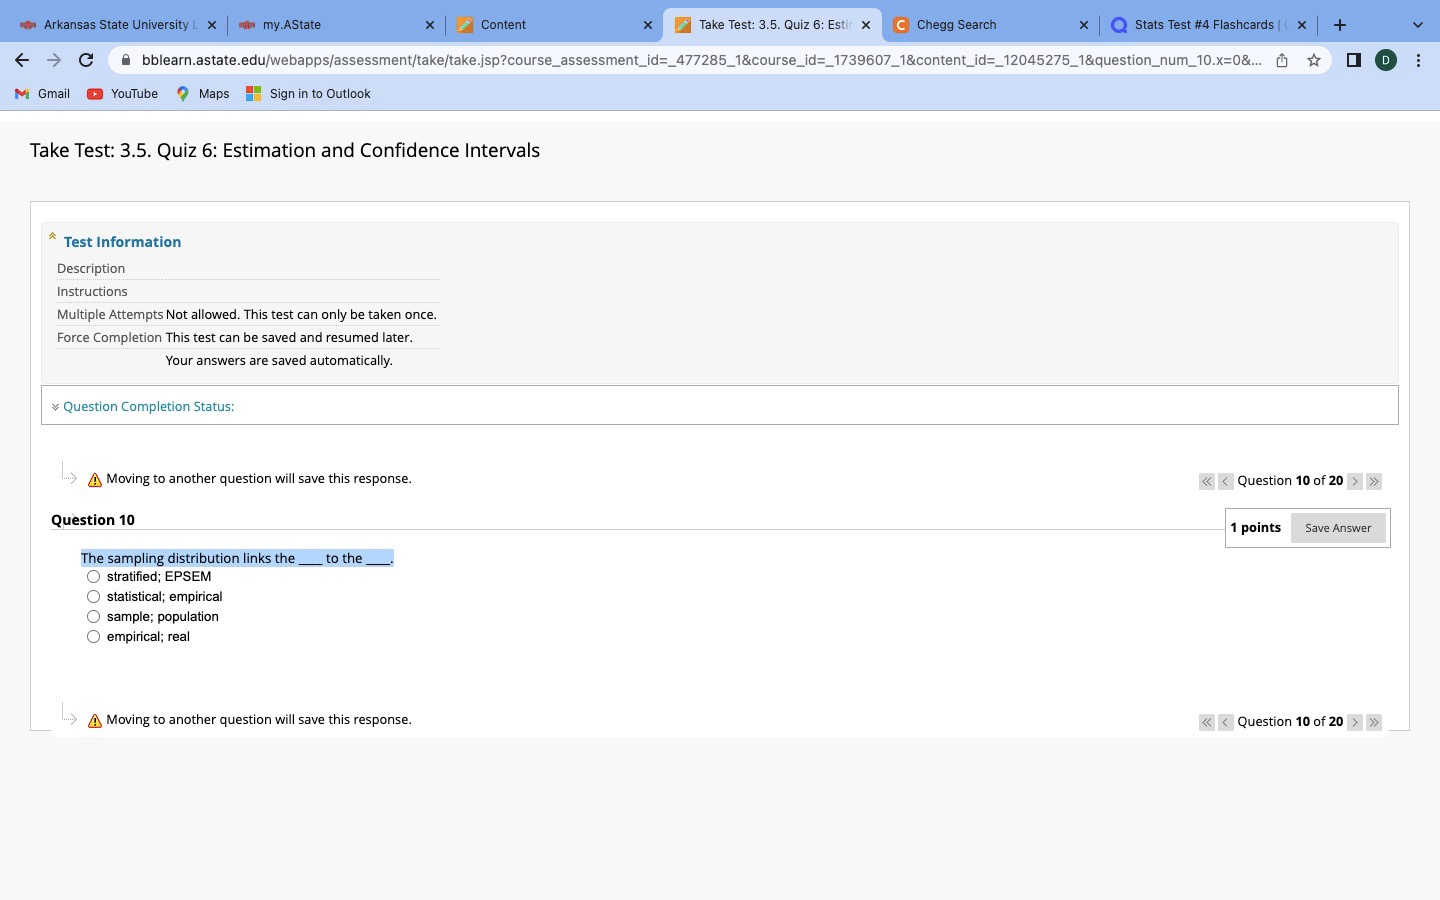
Task: Click the browser Back arrow
Action: (22, 60)
